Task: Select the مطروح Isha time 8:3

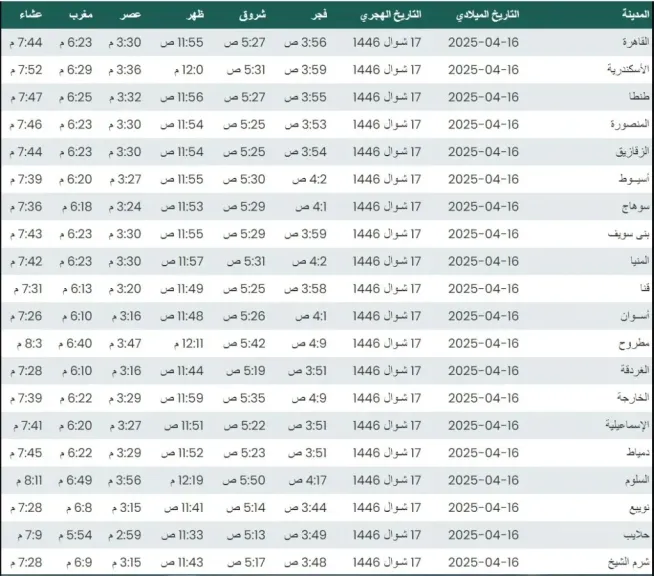Action: click(x=29, y=344)
